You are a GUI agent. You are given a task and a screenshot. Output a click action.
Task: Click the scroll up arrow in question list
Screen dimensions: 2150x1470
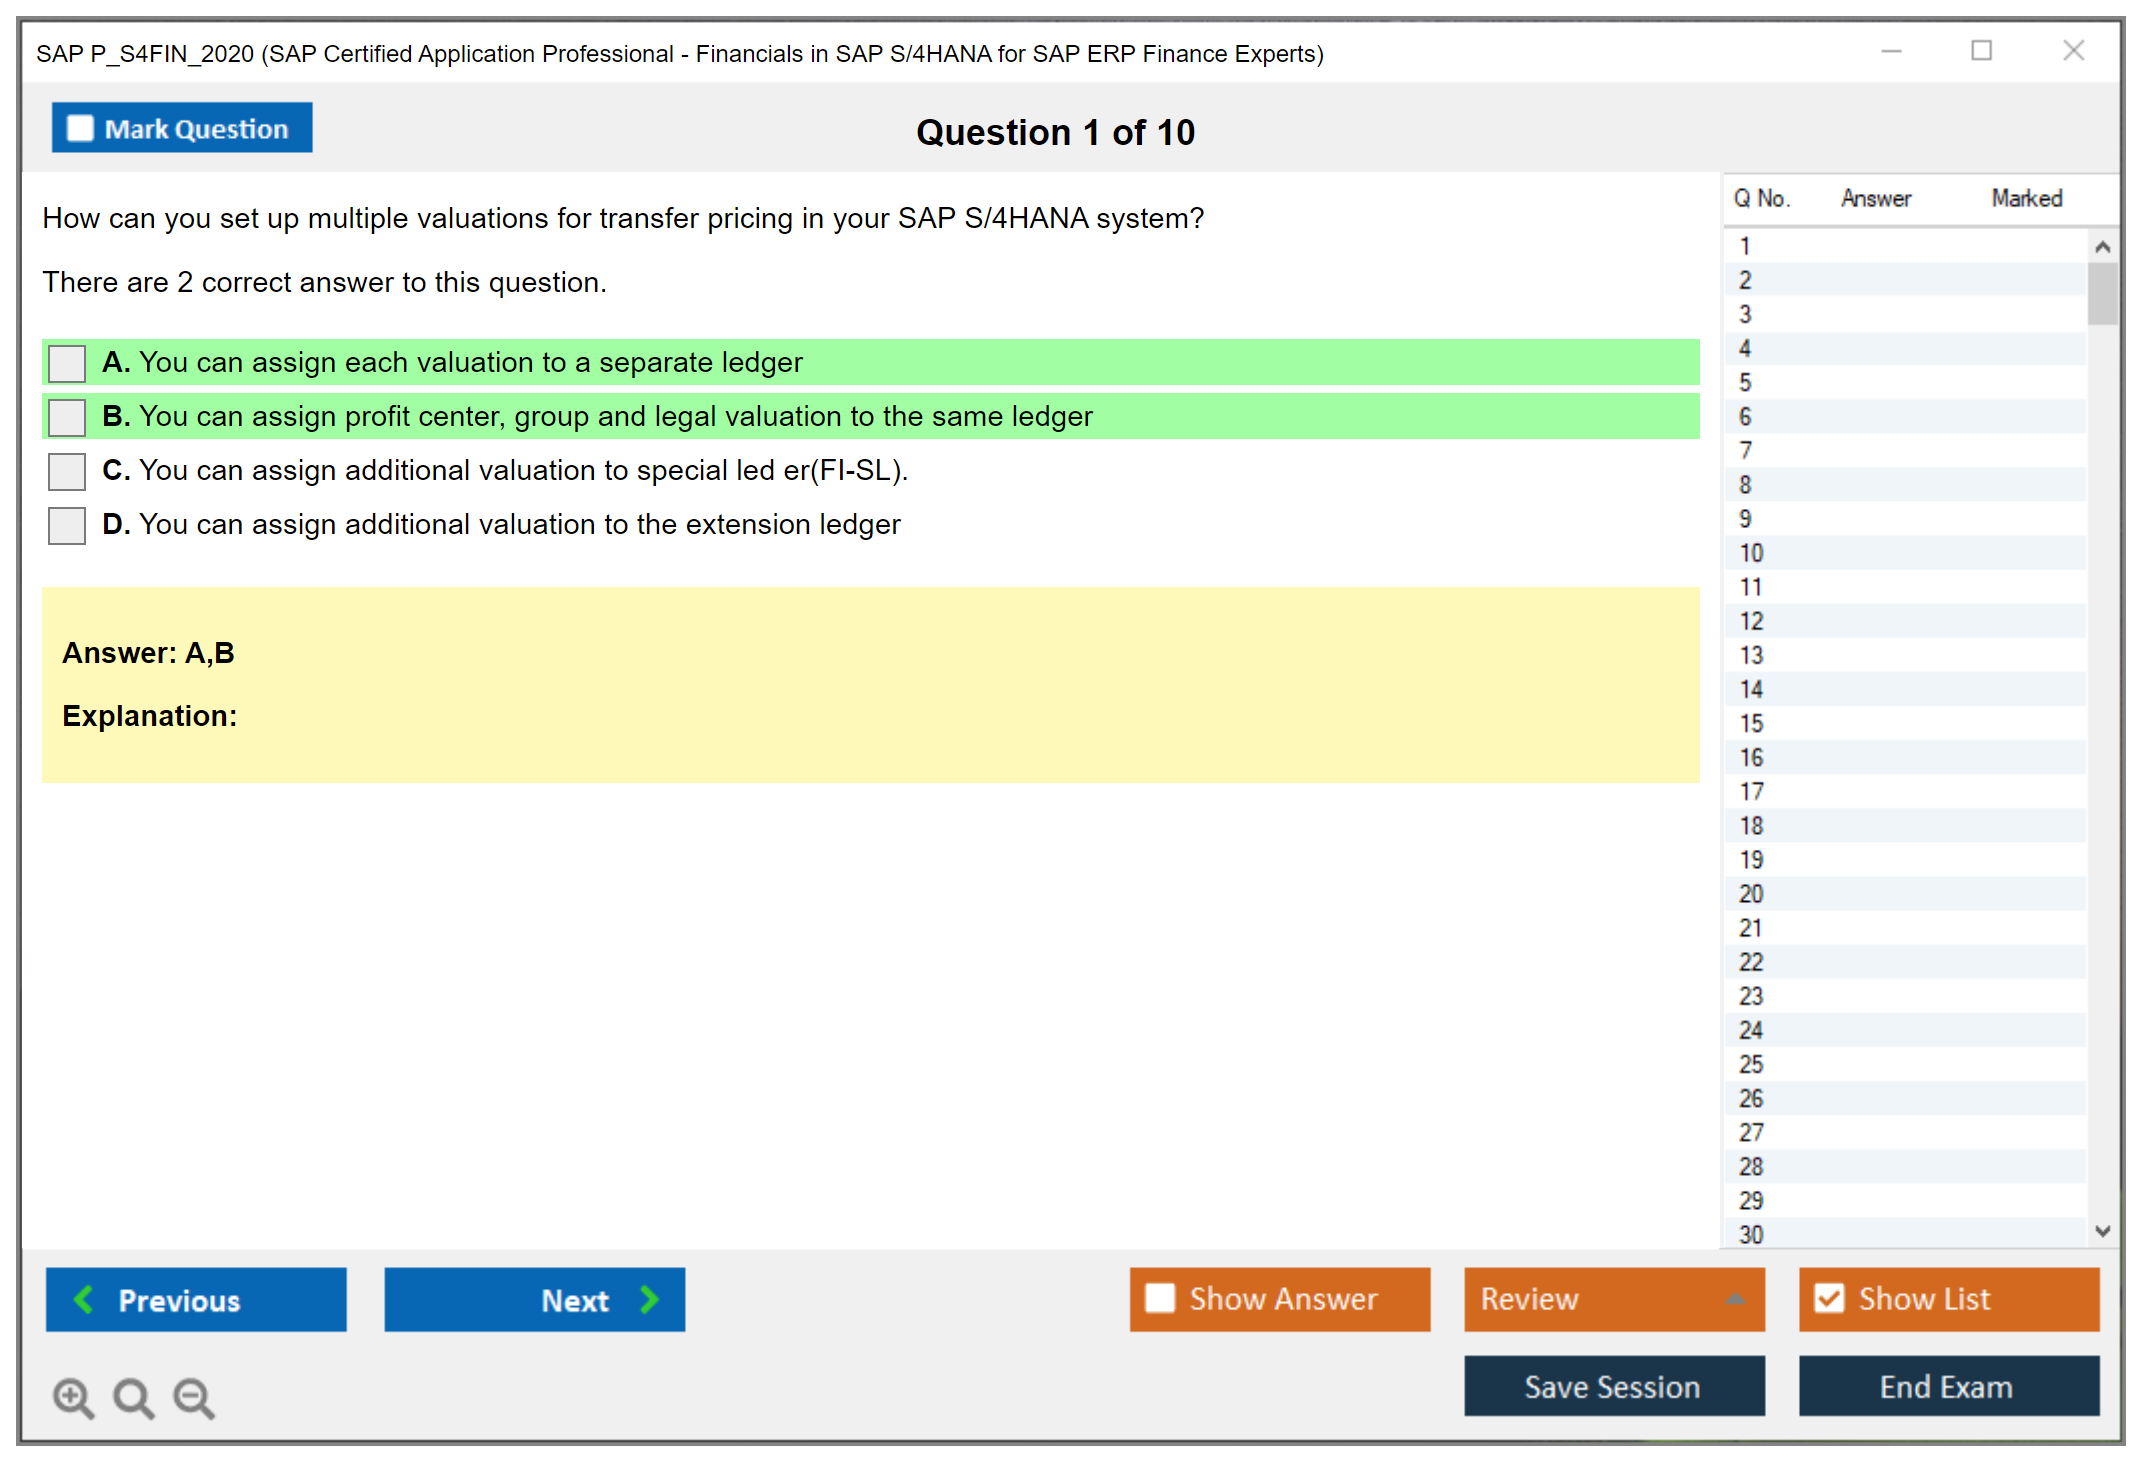2102,247
